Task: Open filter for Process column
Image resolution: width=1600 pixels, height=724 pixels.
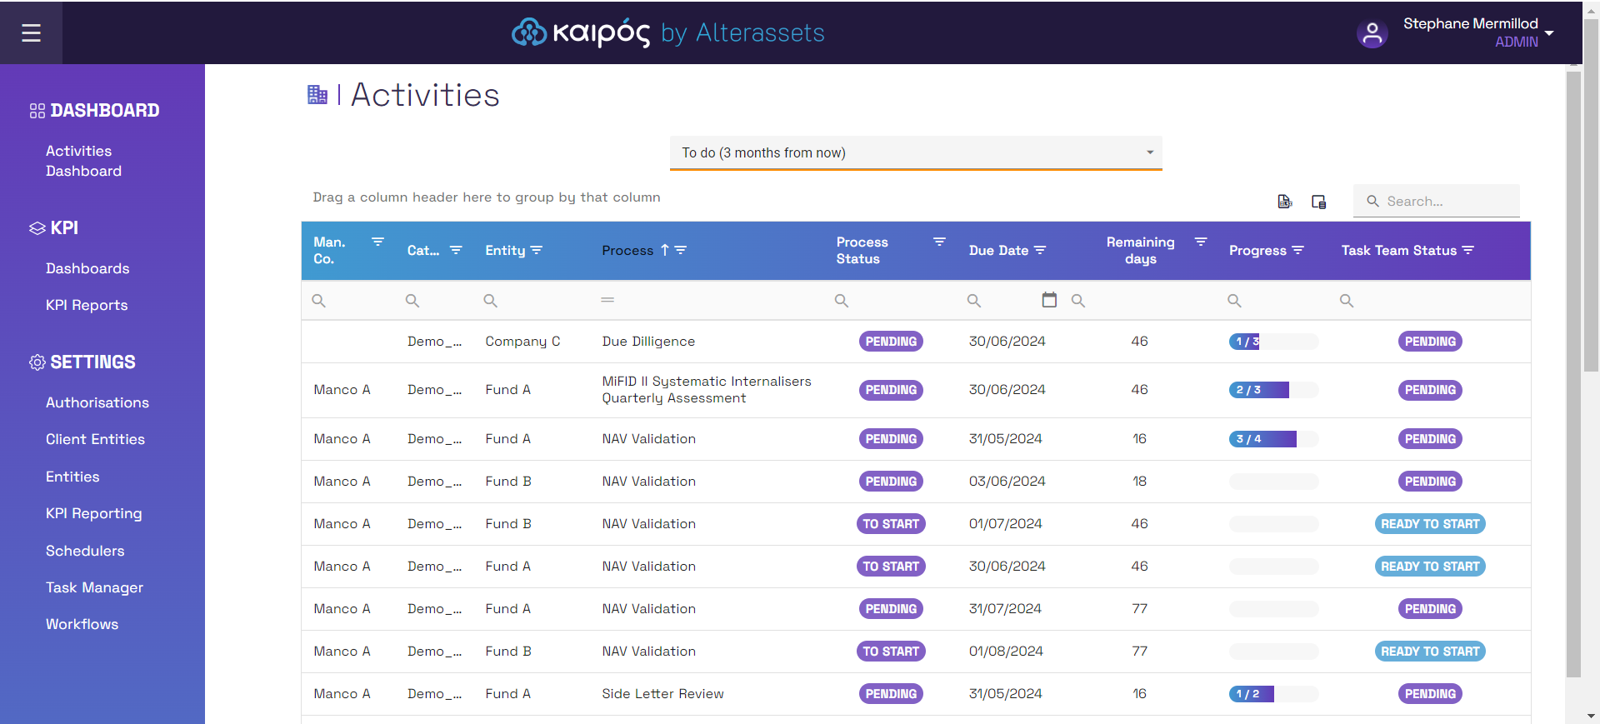Action: click(681, 250)
